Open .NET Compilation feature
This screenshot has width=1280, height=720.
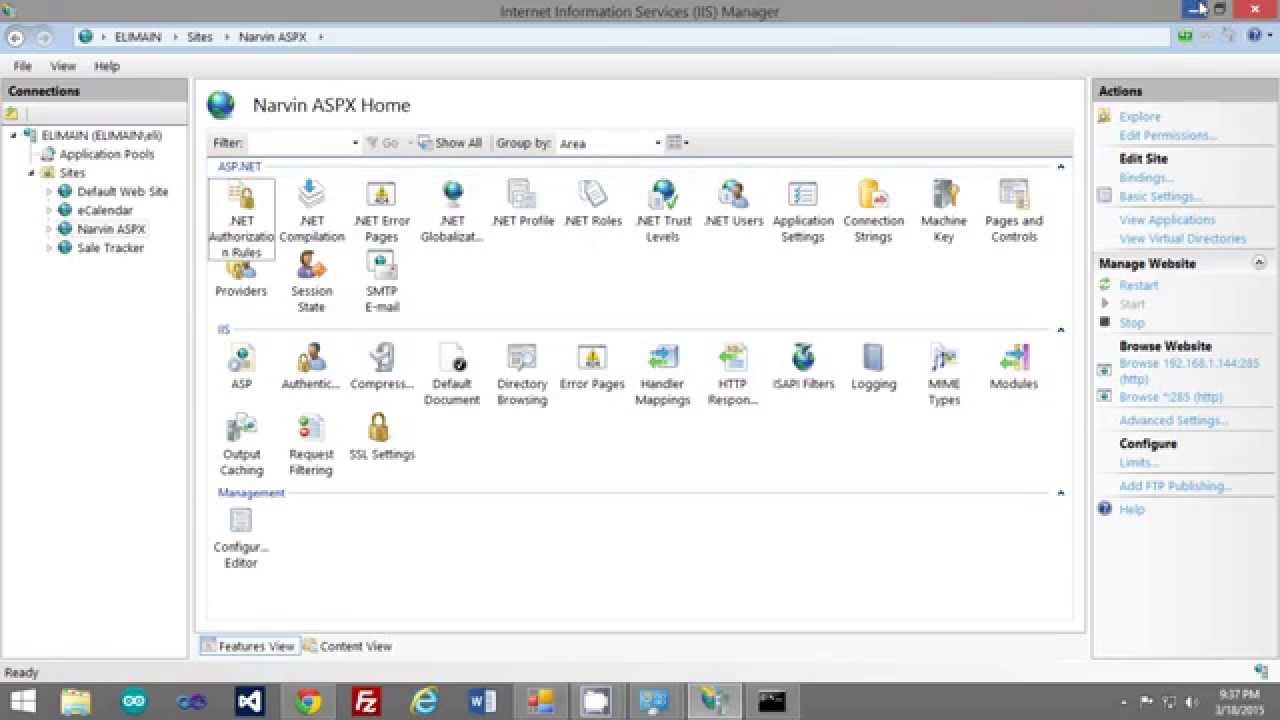coord(311,212)
